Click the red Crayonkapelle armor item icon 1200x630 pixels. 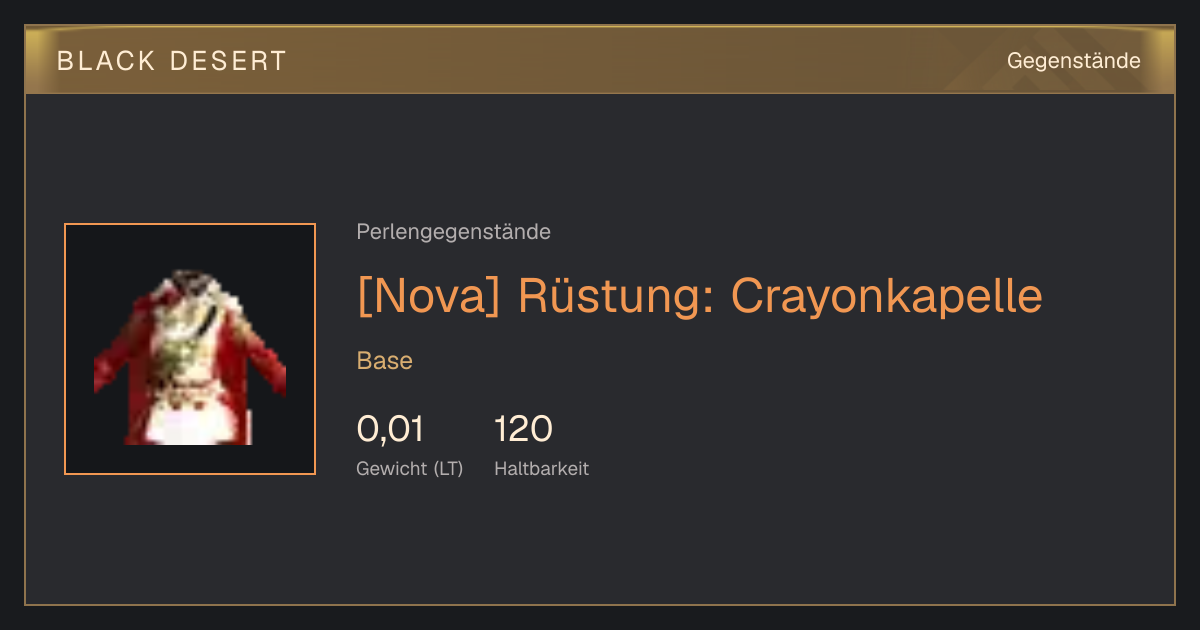(x=190, y=357)
